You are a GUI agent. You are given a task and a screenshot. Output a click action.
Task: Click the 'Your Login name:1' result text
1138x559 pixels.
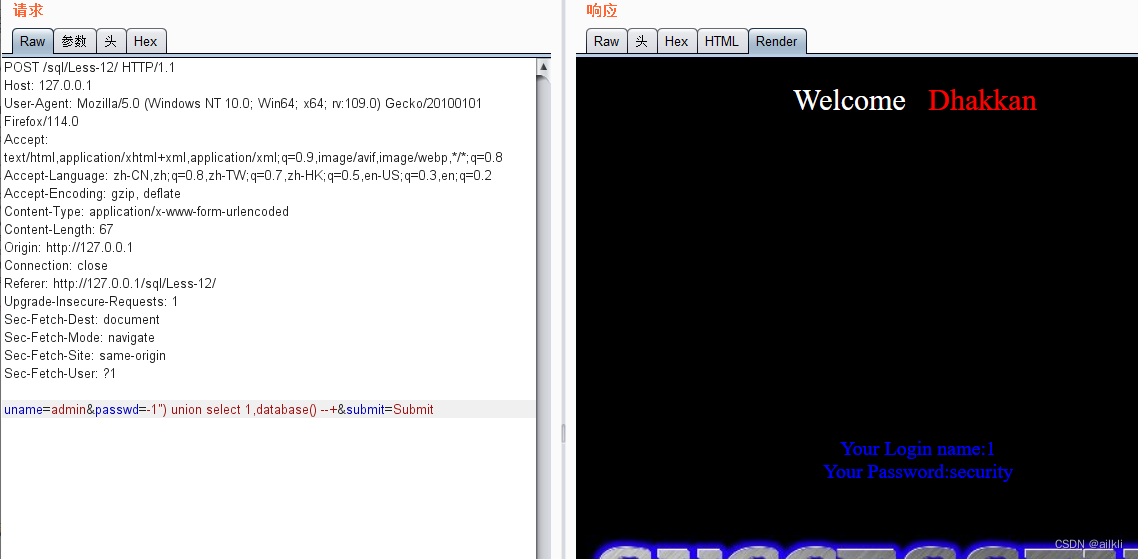pyautogui.click(x=917, y=449)
